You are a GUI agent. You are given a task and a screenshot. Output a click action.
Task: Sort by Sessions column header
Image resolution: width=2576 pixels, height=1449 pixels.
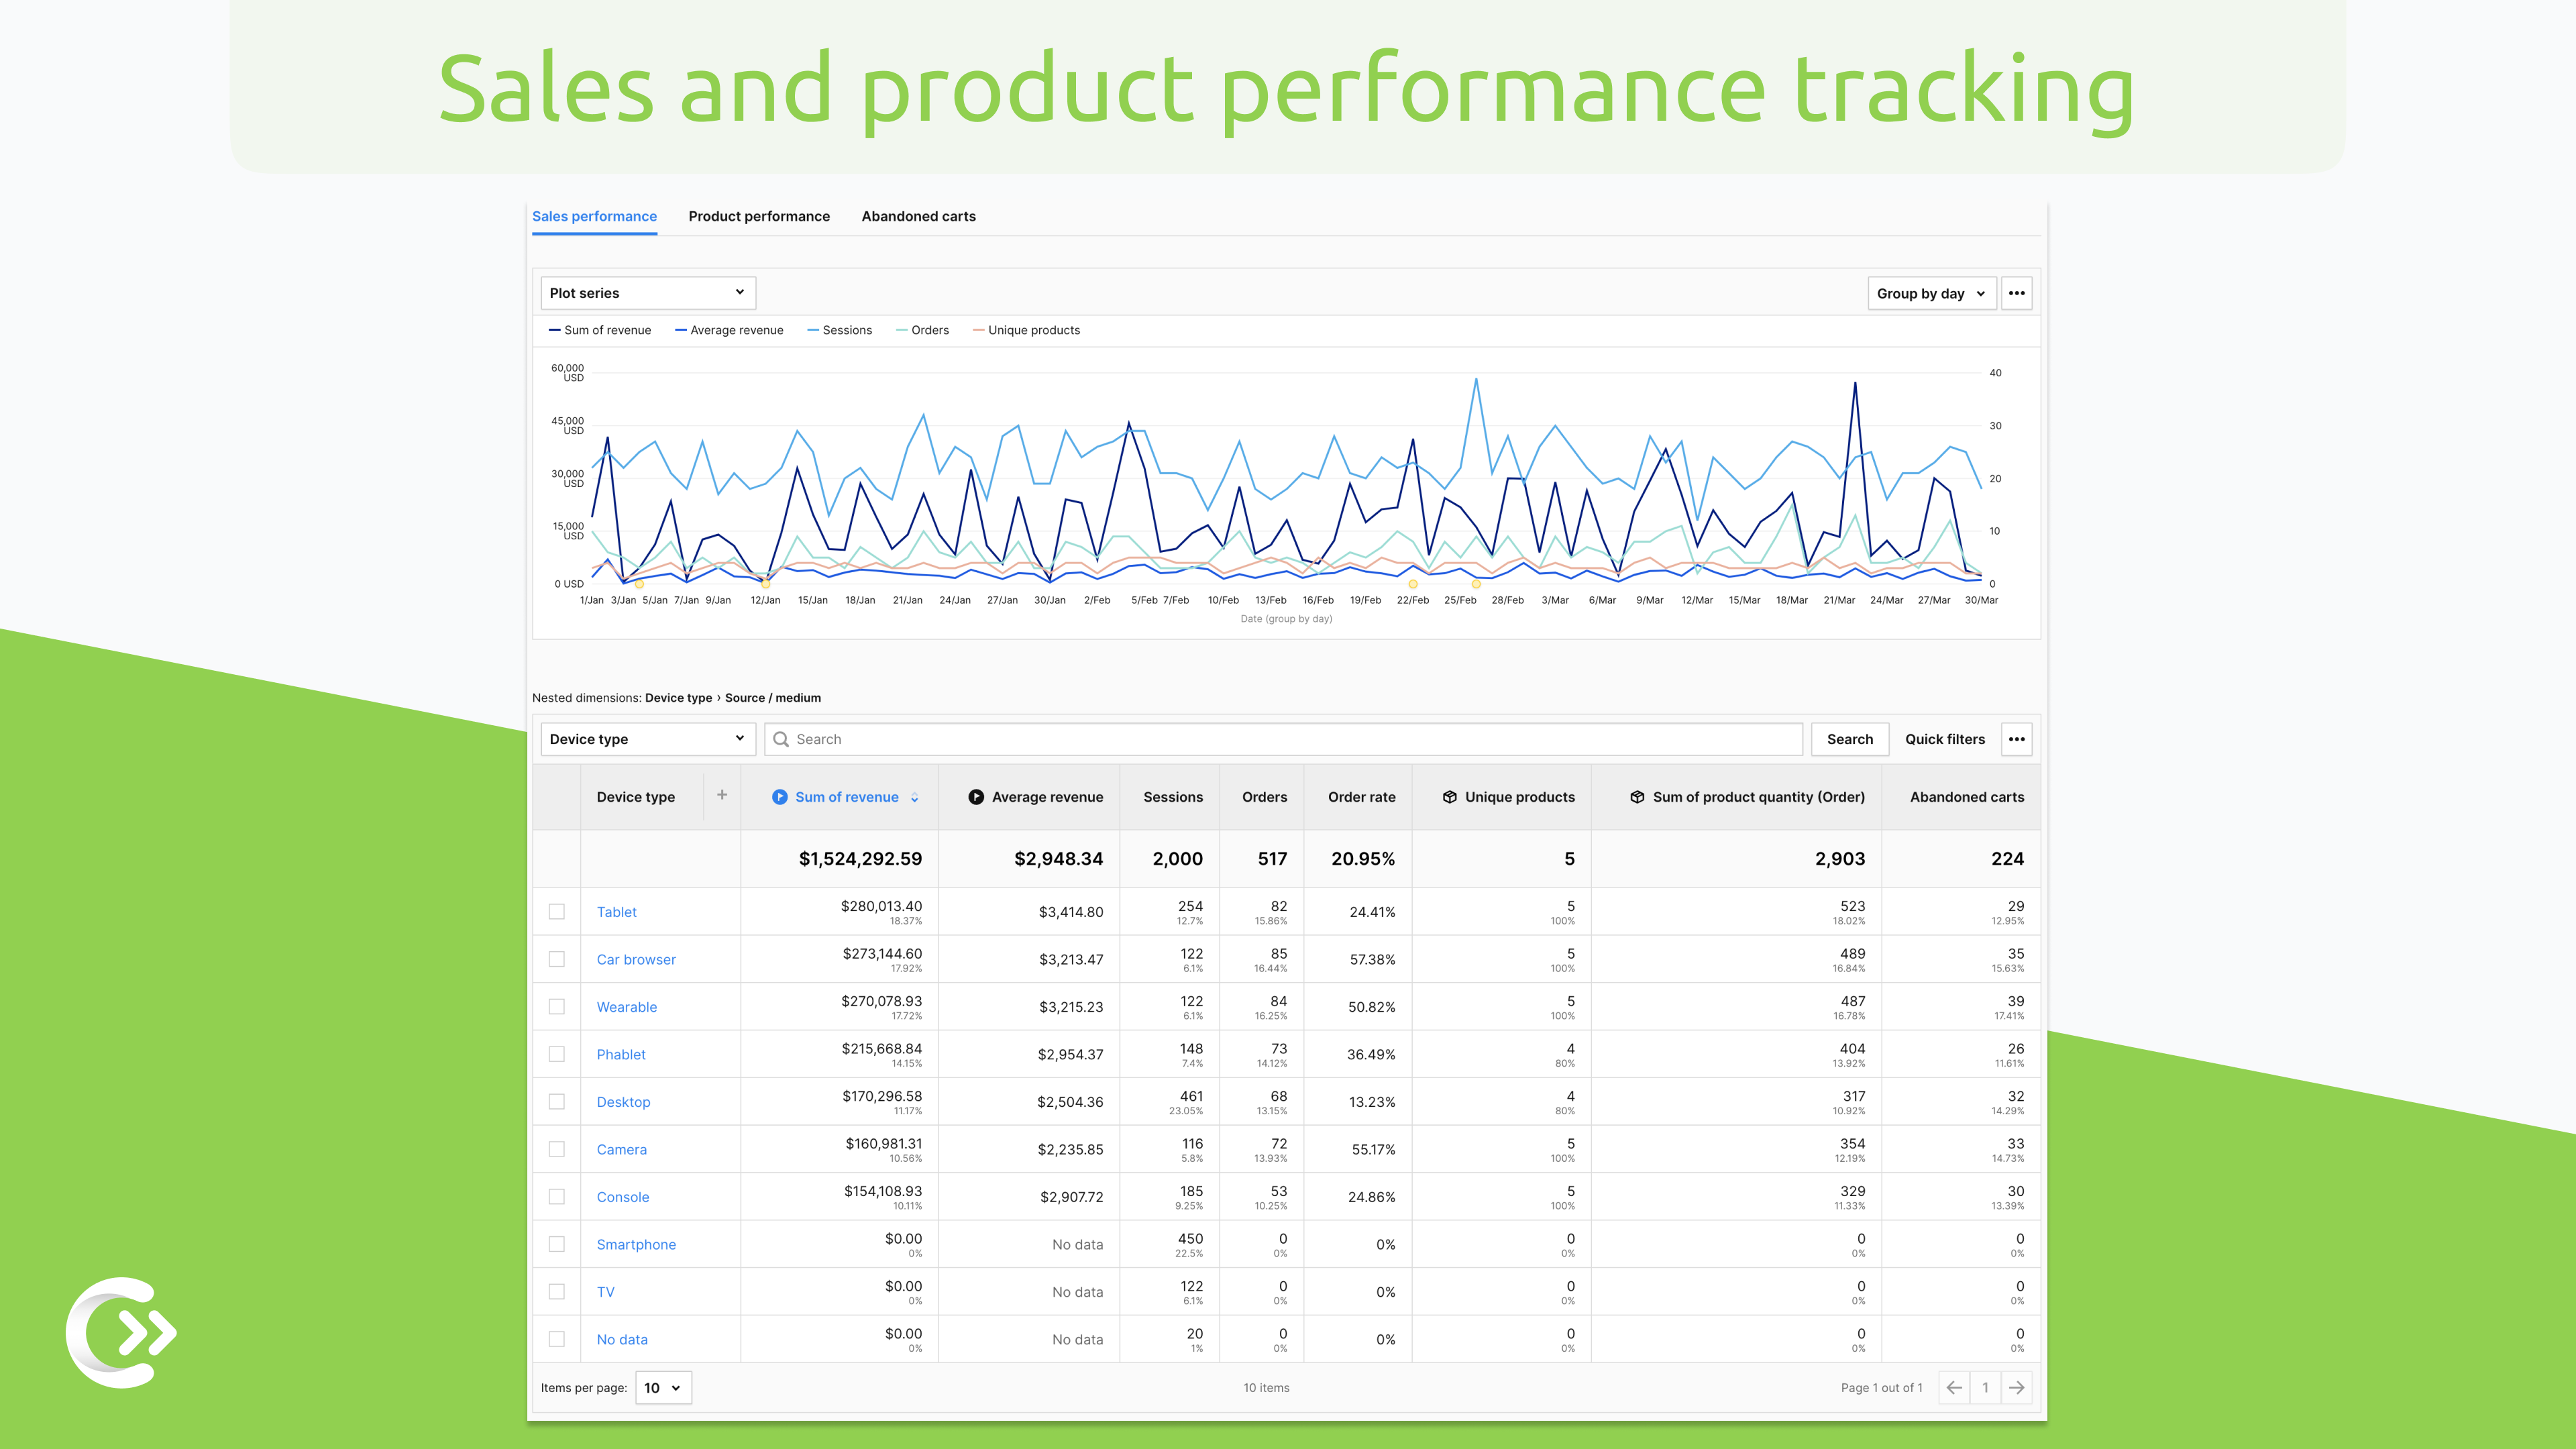click(1173, 797)
